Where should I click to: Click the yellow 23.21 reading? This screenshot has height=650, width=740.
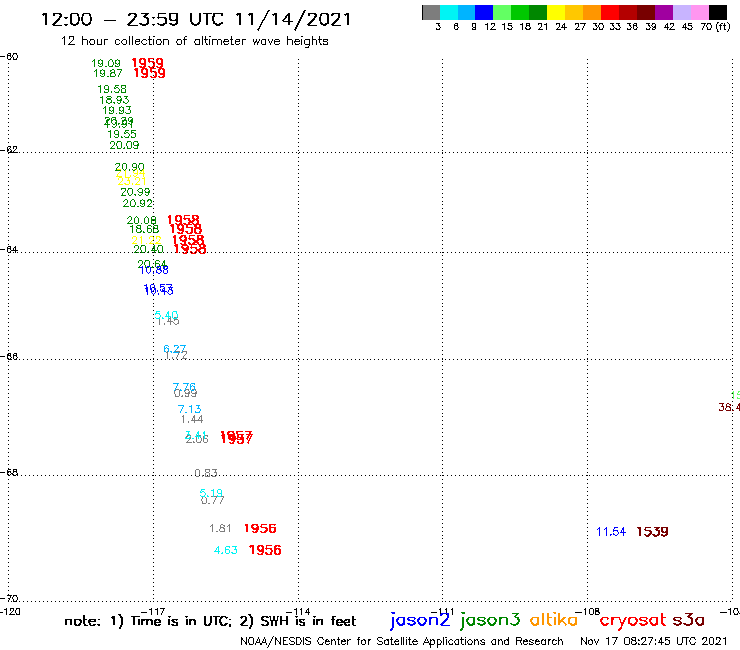tap(132, 181)
